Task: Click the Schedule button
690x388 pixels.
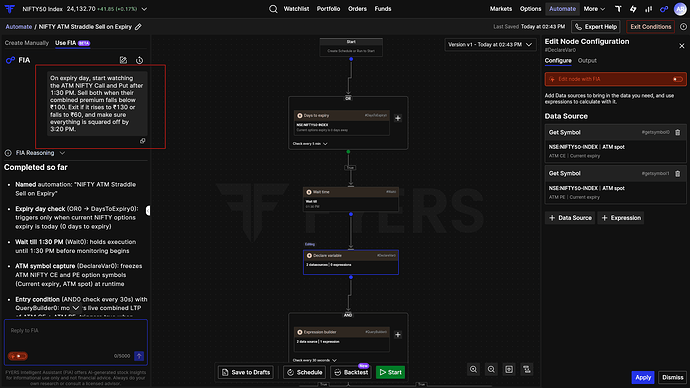Action: [x=305, y=372]
